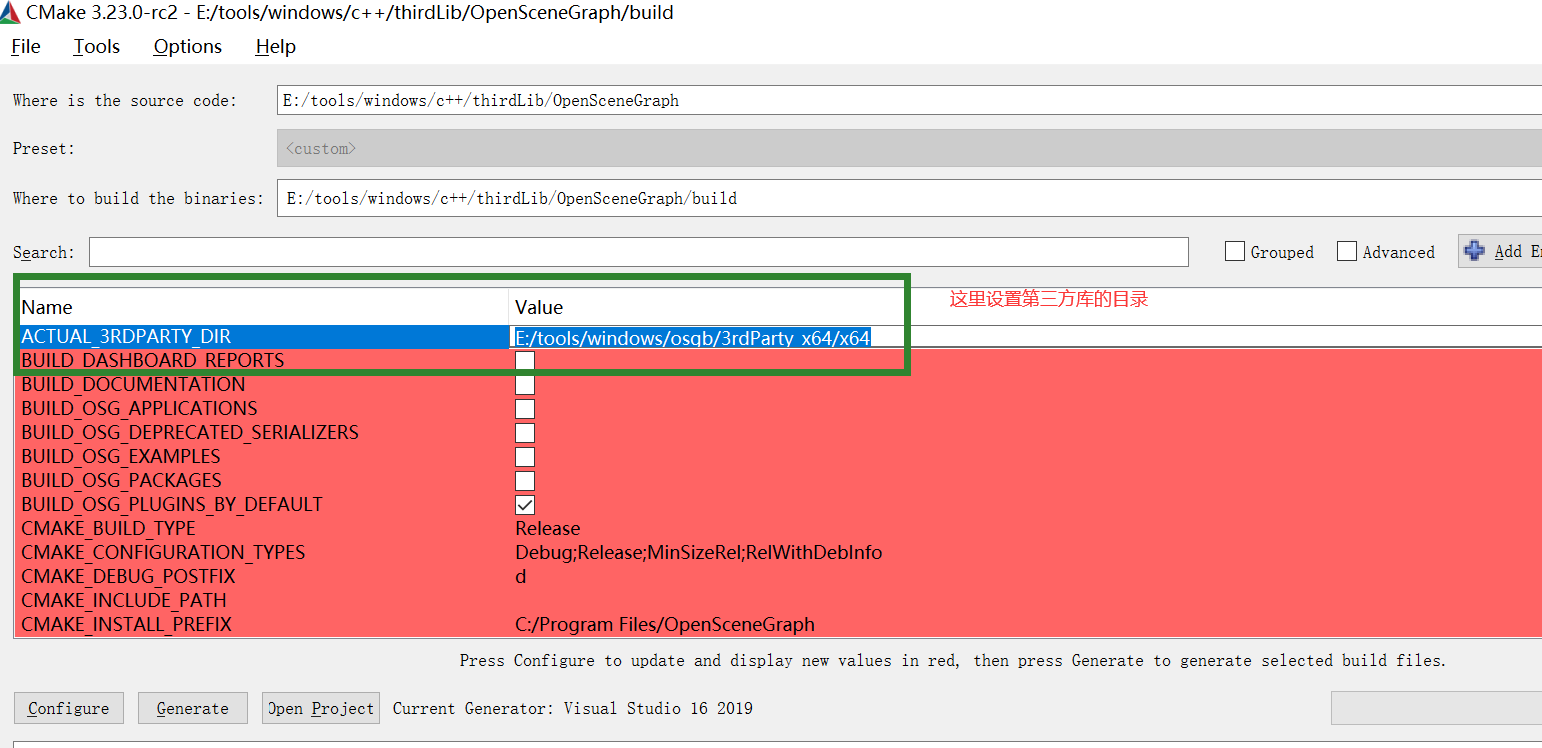Select the CMAKE_BUILD_TYPE entry name
Viewport: 1542px width, 748px height.
click(x=109, y=529)
